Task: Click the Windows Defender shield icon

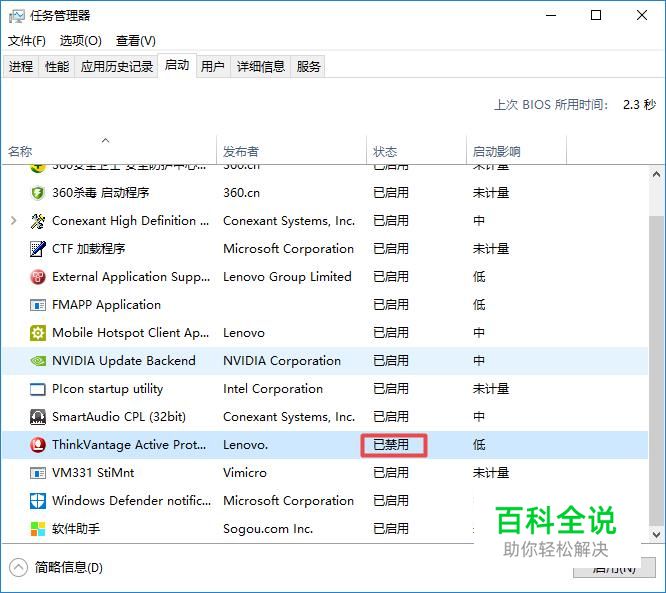Action: click(38, 501)
